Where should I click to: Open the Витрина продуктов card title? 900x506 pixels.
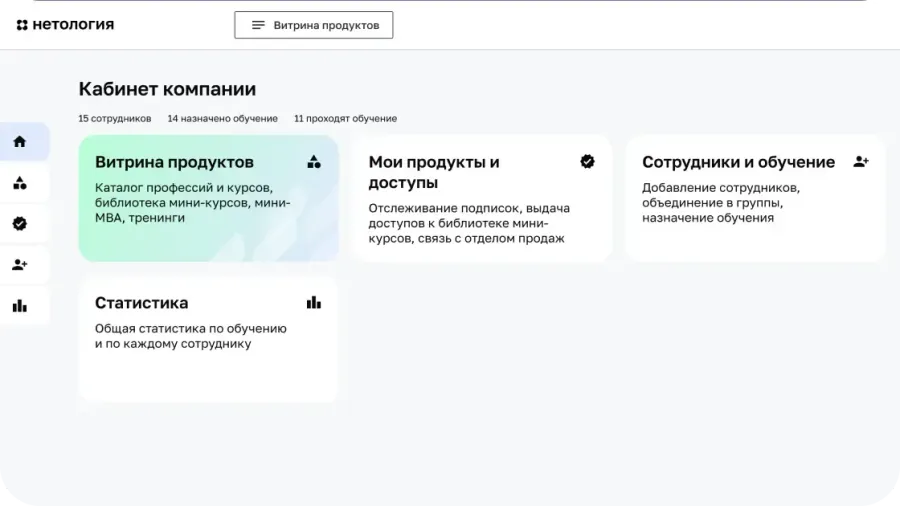(174, 162)
